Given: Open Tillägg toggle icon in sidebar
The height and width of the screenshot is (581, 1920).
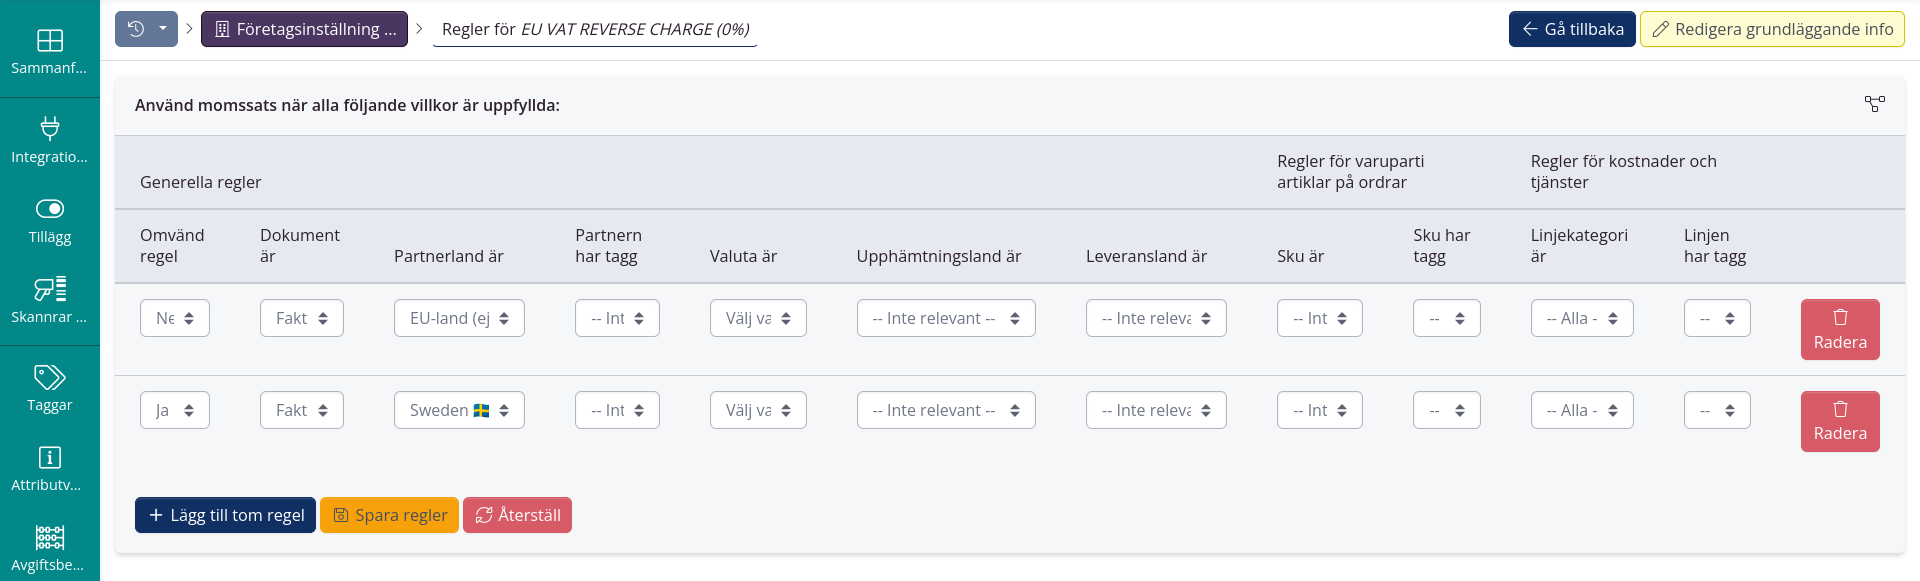Looking at the screenshot, I should (x=49, y=221).
